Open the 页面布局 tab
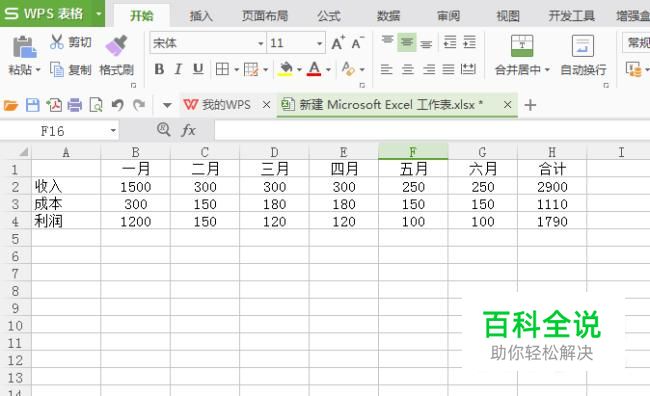This screenshot has height=396, width=650. coord(265,16)
